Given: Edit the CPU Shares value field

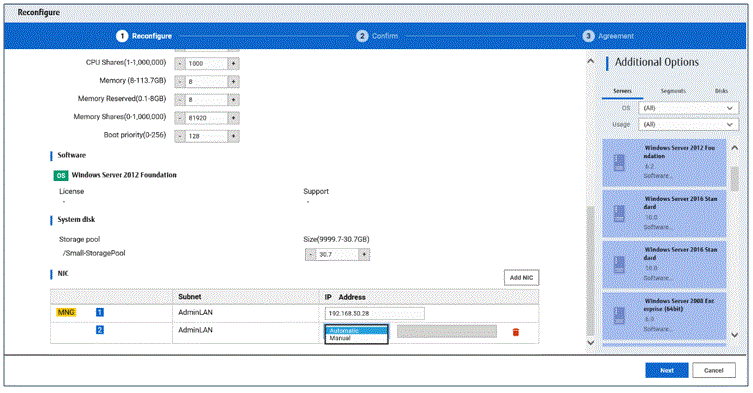Looking at the screenshot, I should click(206, 63).
